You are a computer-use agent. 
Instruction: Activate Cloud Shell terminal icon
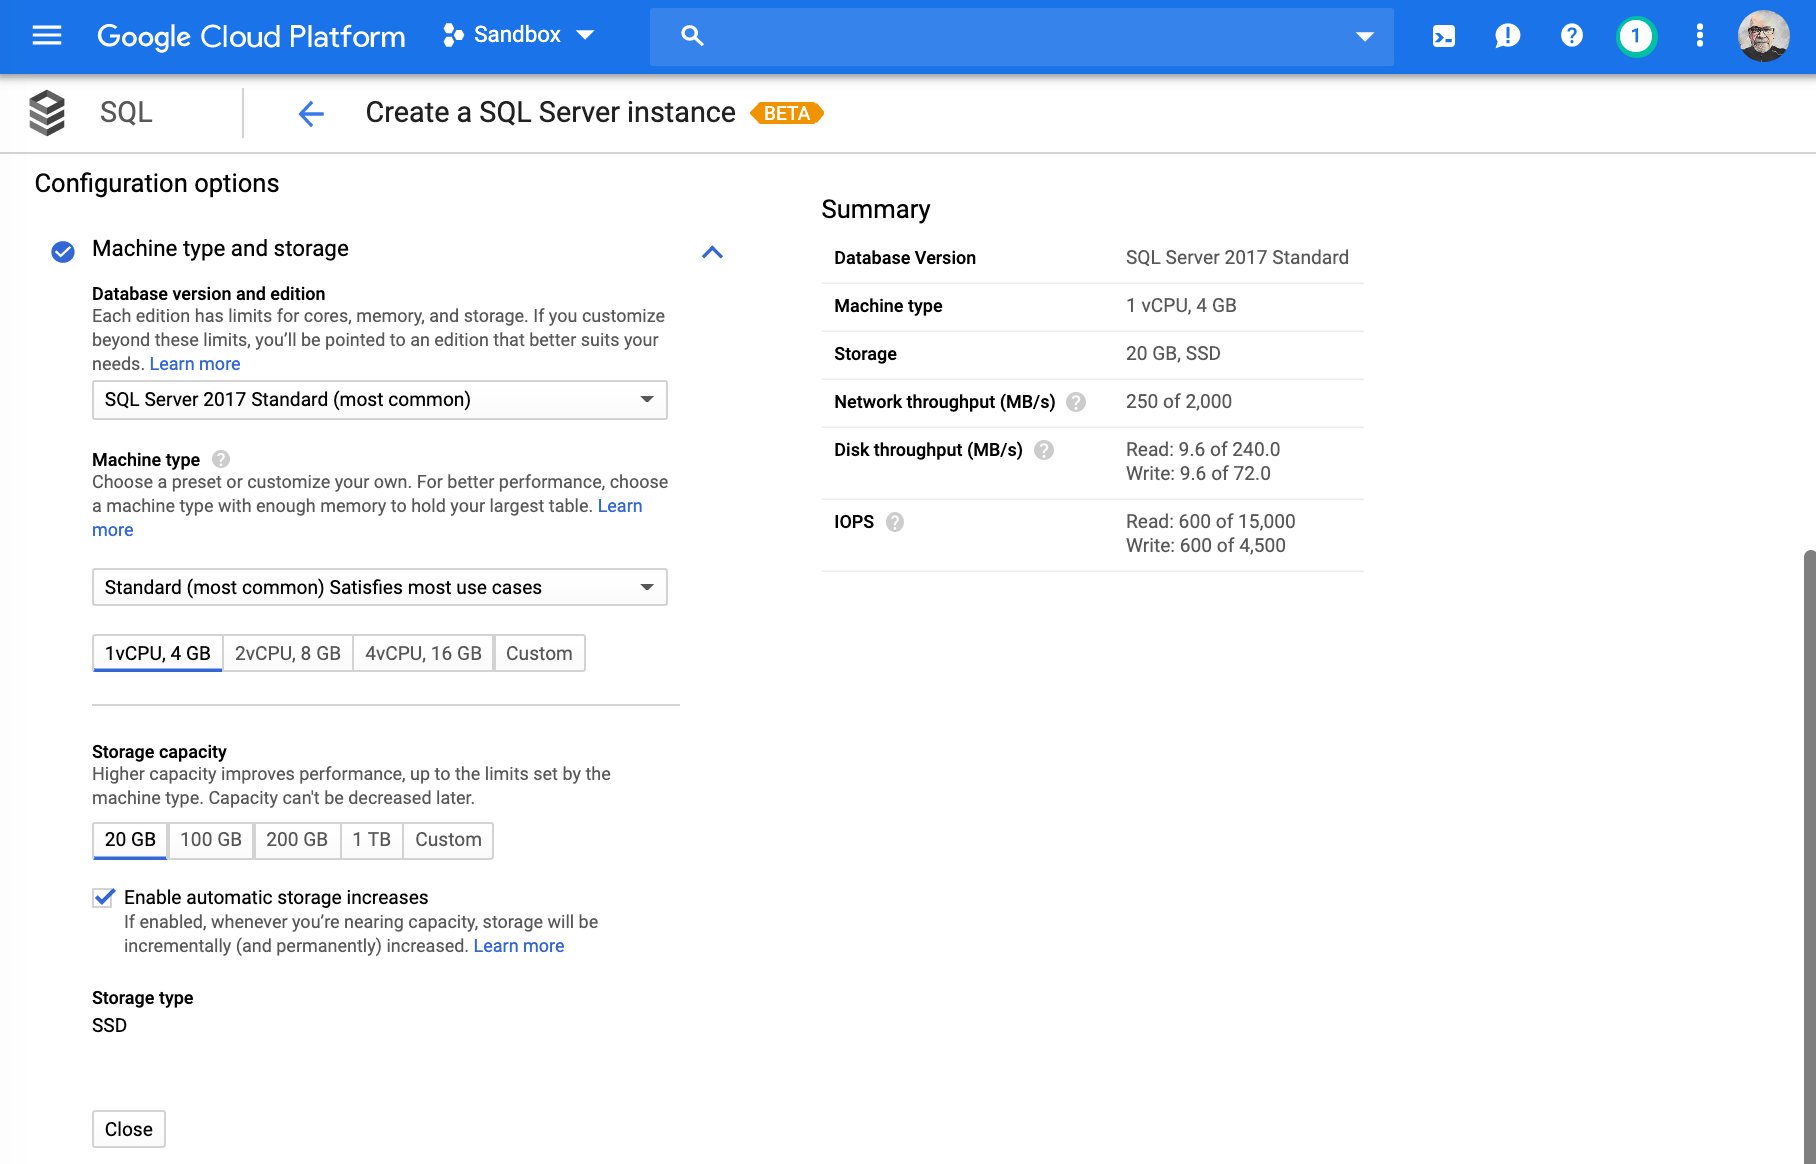(1443, 36)
